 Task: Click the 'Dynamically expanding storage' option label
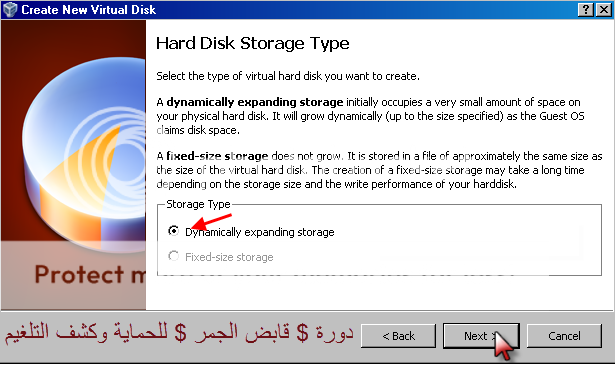tap(260, 232)
